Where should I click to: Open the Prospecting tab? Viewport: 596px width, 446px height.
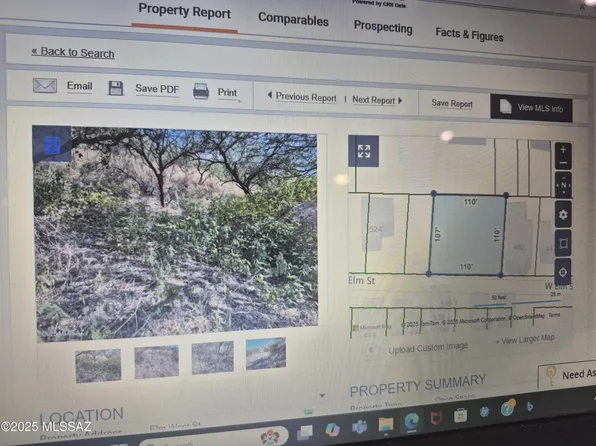click(383, 27)
